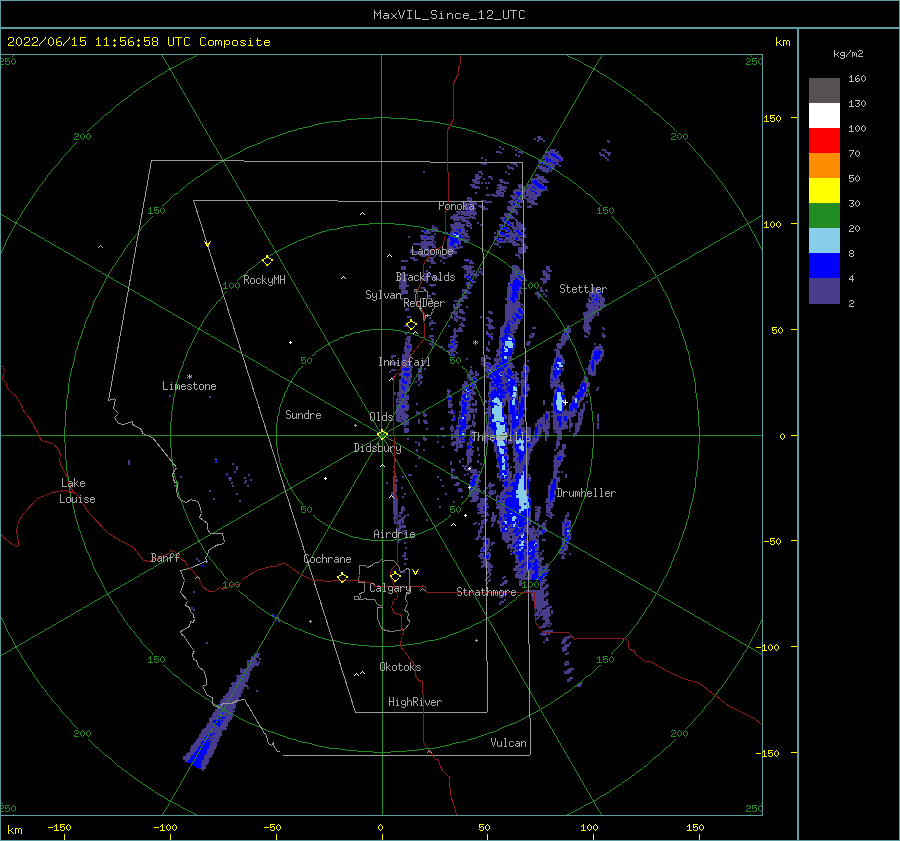Click the -150 tick on the bottom axis
Viewport: 900px width, 841px height.
[59, 828]
